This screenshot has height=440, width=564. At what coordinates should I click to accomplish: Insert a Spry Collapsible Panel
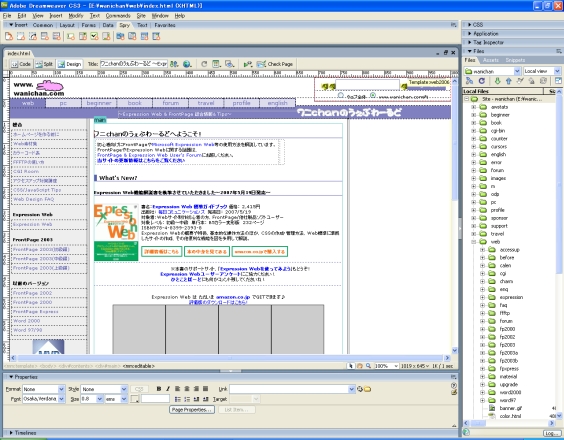[x=156, y=36]
